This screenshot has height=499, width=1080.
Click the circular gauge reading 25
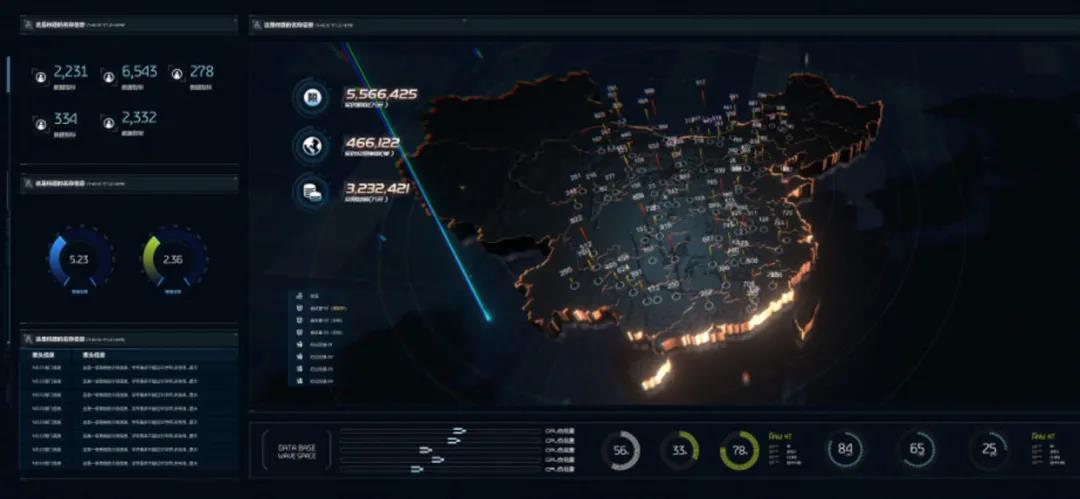coord(989,449)
